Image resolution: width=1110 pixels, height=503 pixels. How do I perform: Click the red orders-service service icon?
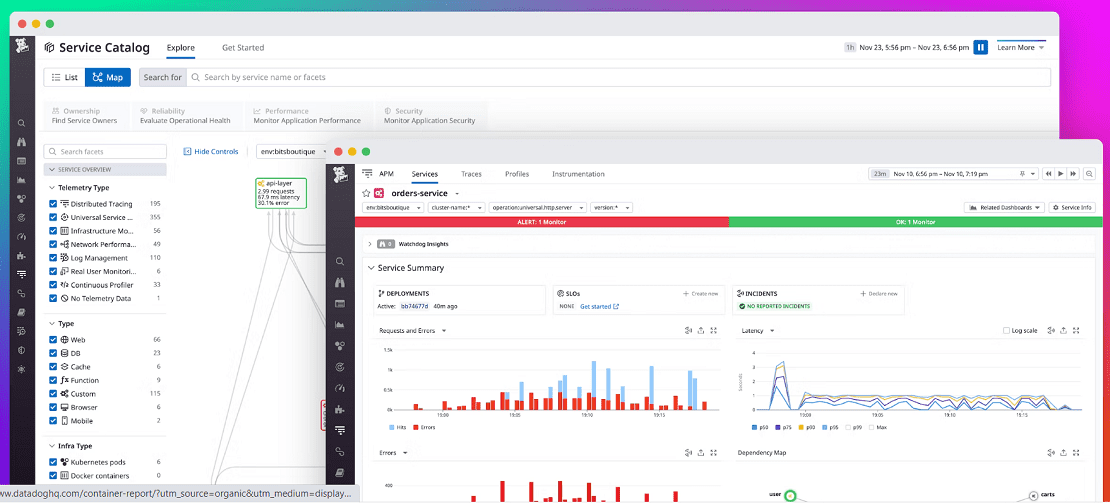pyautogui.click(x=379, y=193)
